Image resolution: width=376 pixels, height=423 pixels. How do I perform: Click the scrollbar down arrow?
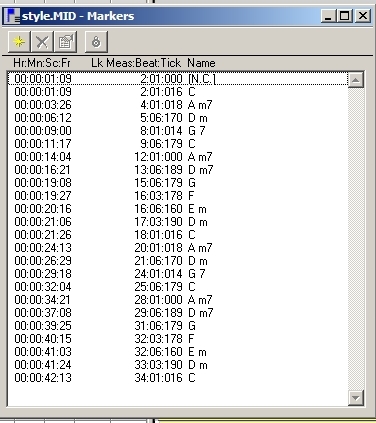[x=356, y=398]
